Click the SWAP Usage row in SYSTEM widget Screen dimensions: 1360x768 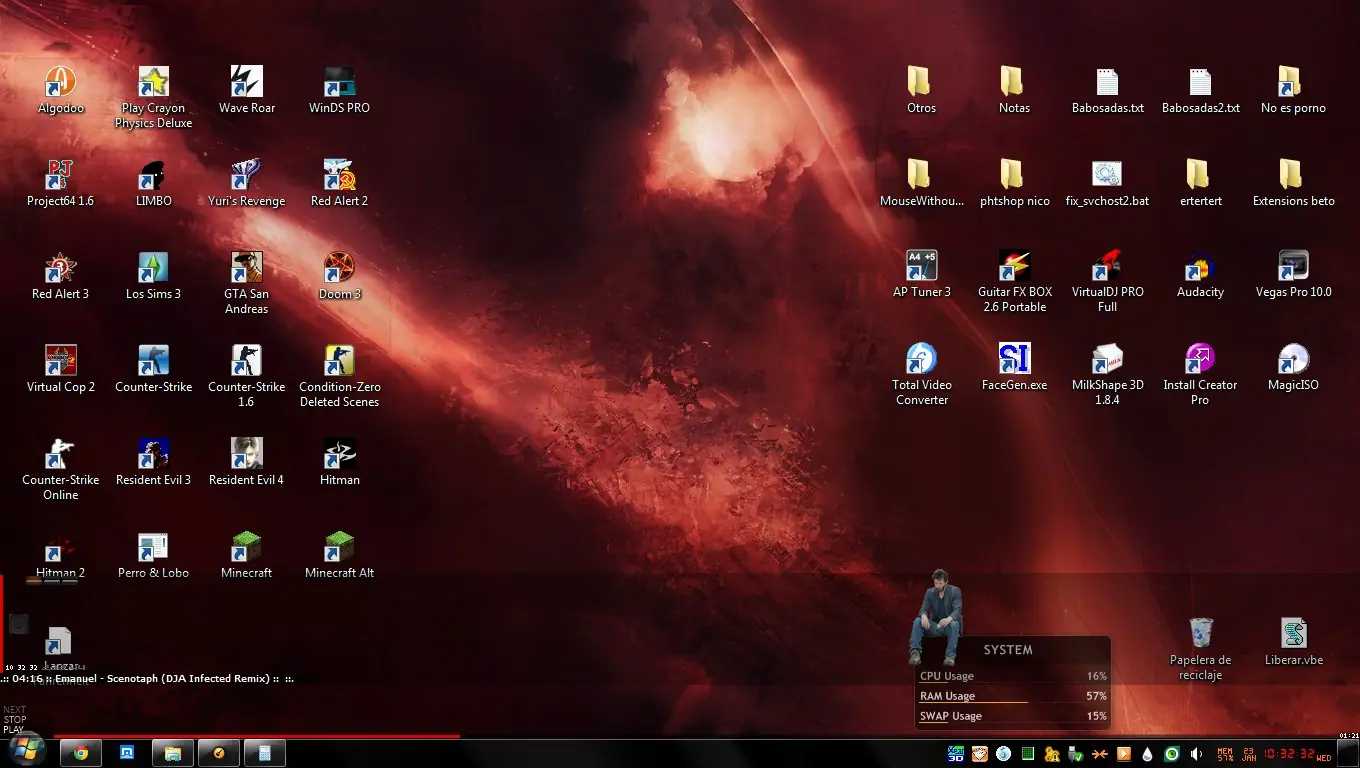pyautogui.click(x=1013, y=717)
